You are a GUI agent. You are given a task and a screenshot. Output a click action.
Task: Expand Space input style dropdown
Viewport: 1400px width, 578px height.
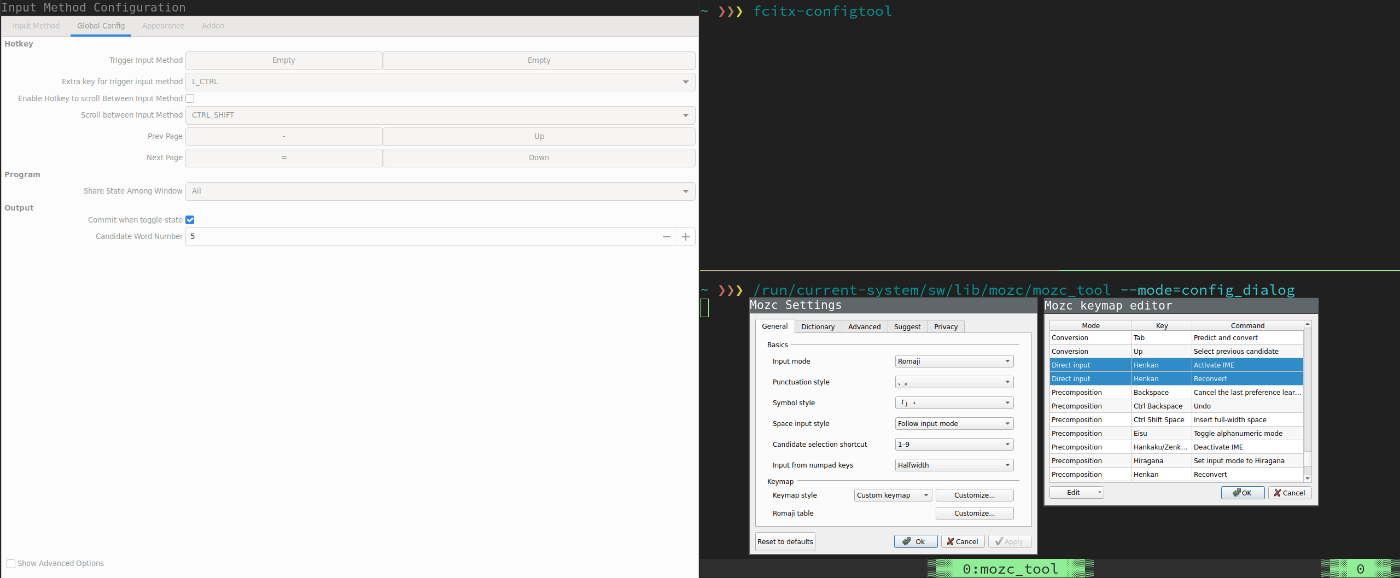point(954,424)
